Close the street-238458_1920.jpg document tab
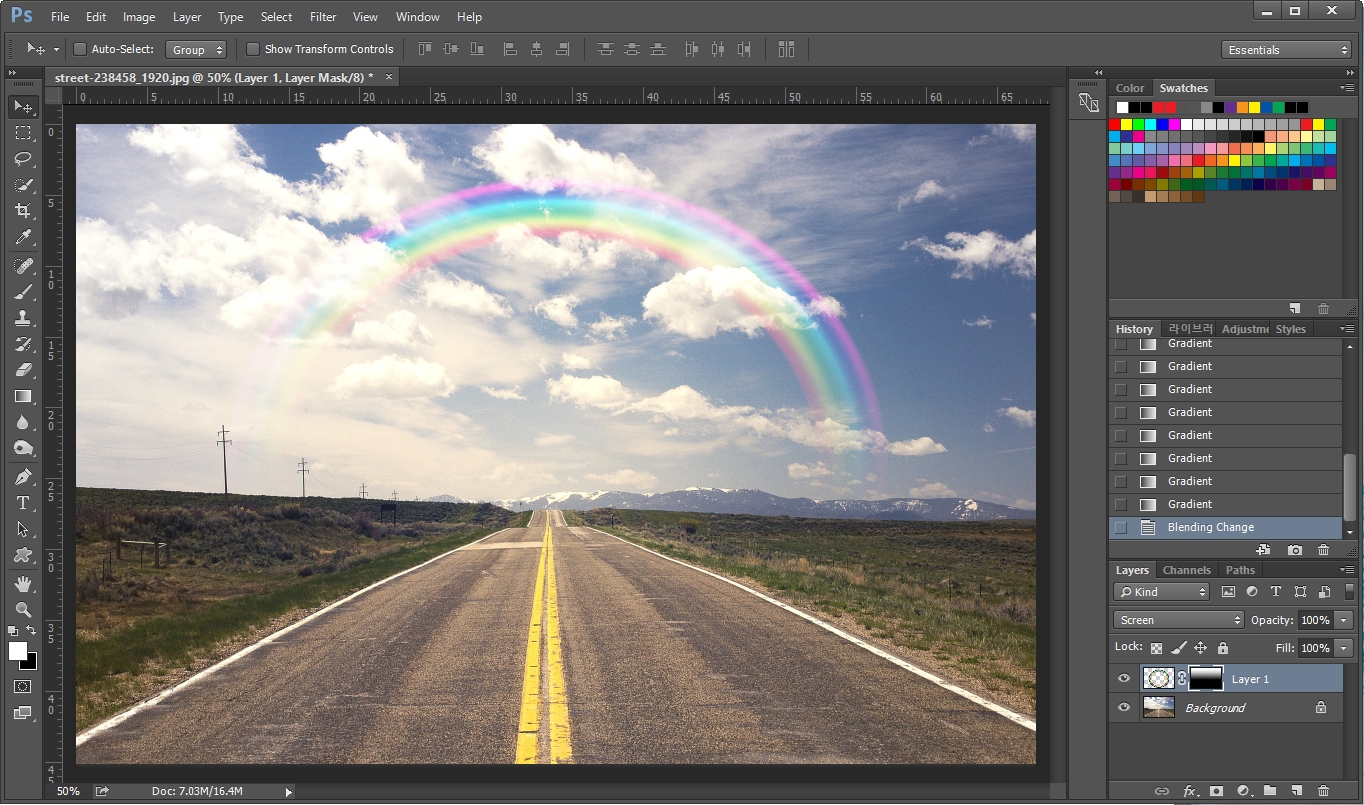Screen dimensions: 1364x805 click(x=389, y=76)
